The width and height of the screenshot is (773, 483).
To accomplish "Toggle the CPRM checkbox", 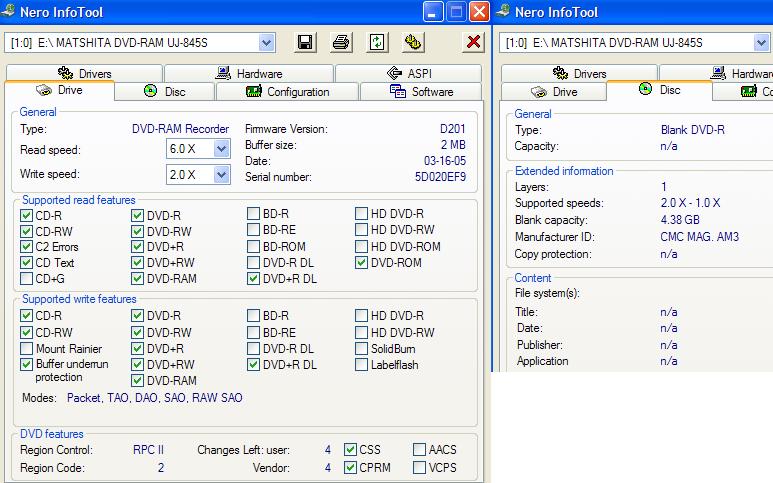I will pos(351,467).
